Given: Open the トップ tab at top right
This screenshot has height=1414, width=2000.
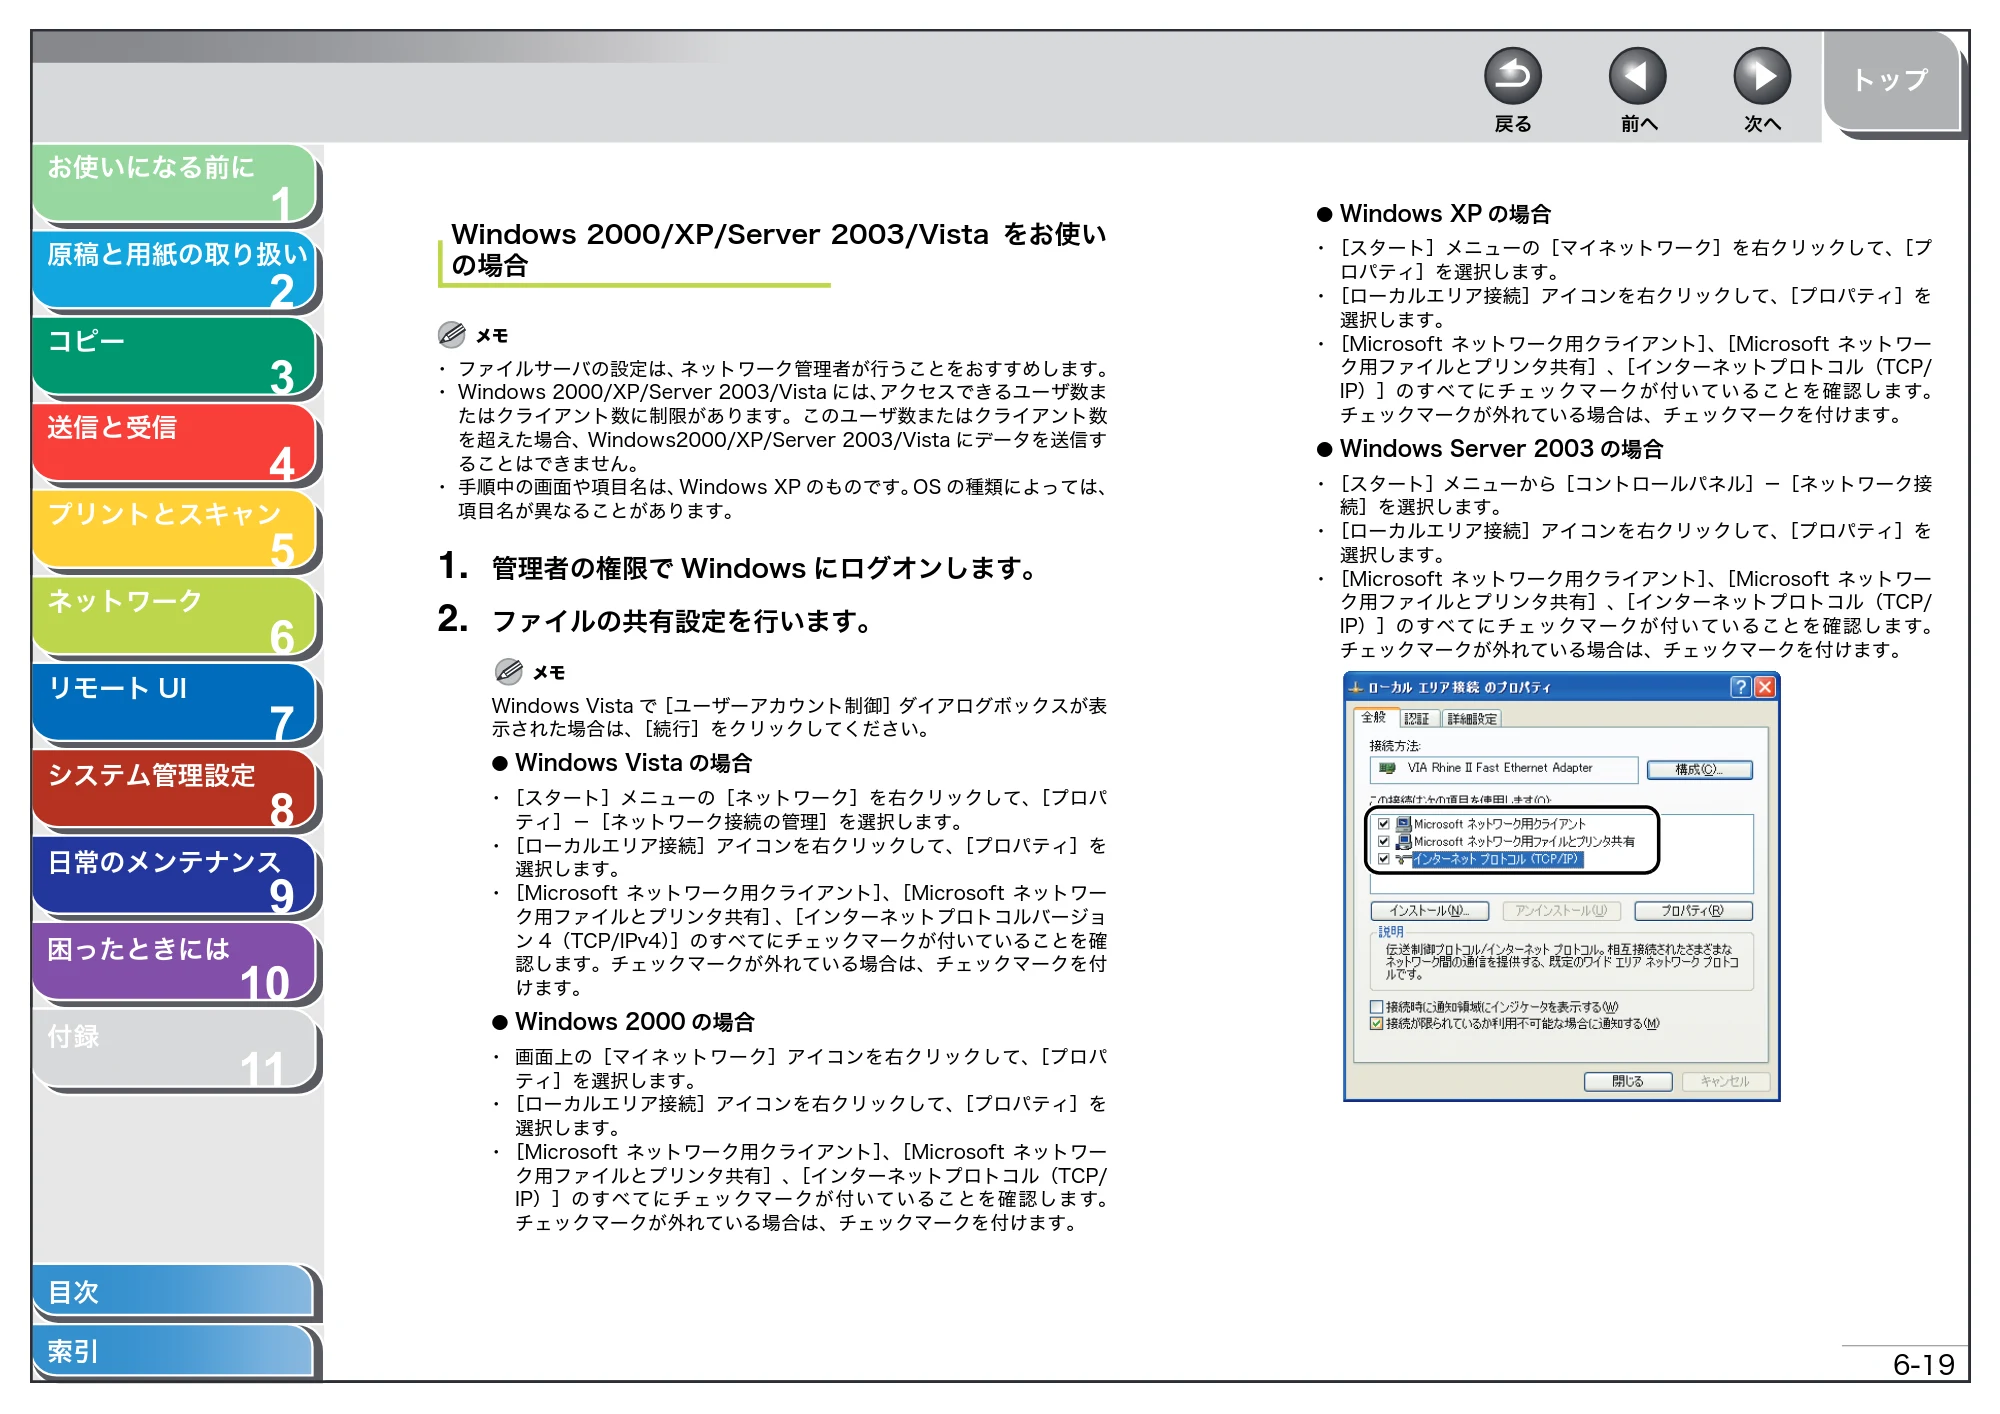Looking at the screenshot, I should 1892,81.
